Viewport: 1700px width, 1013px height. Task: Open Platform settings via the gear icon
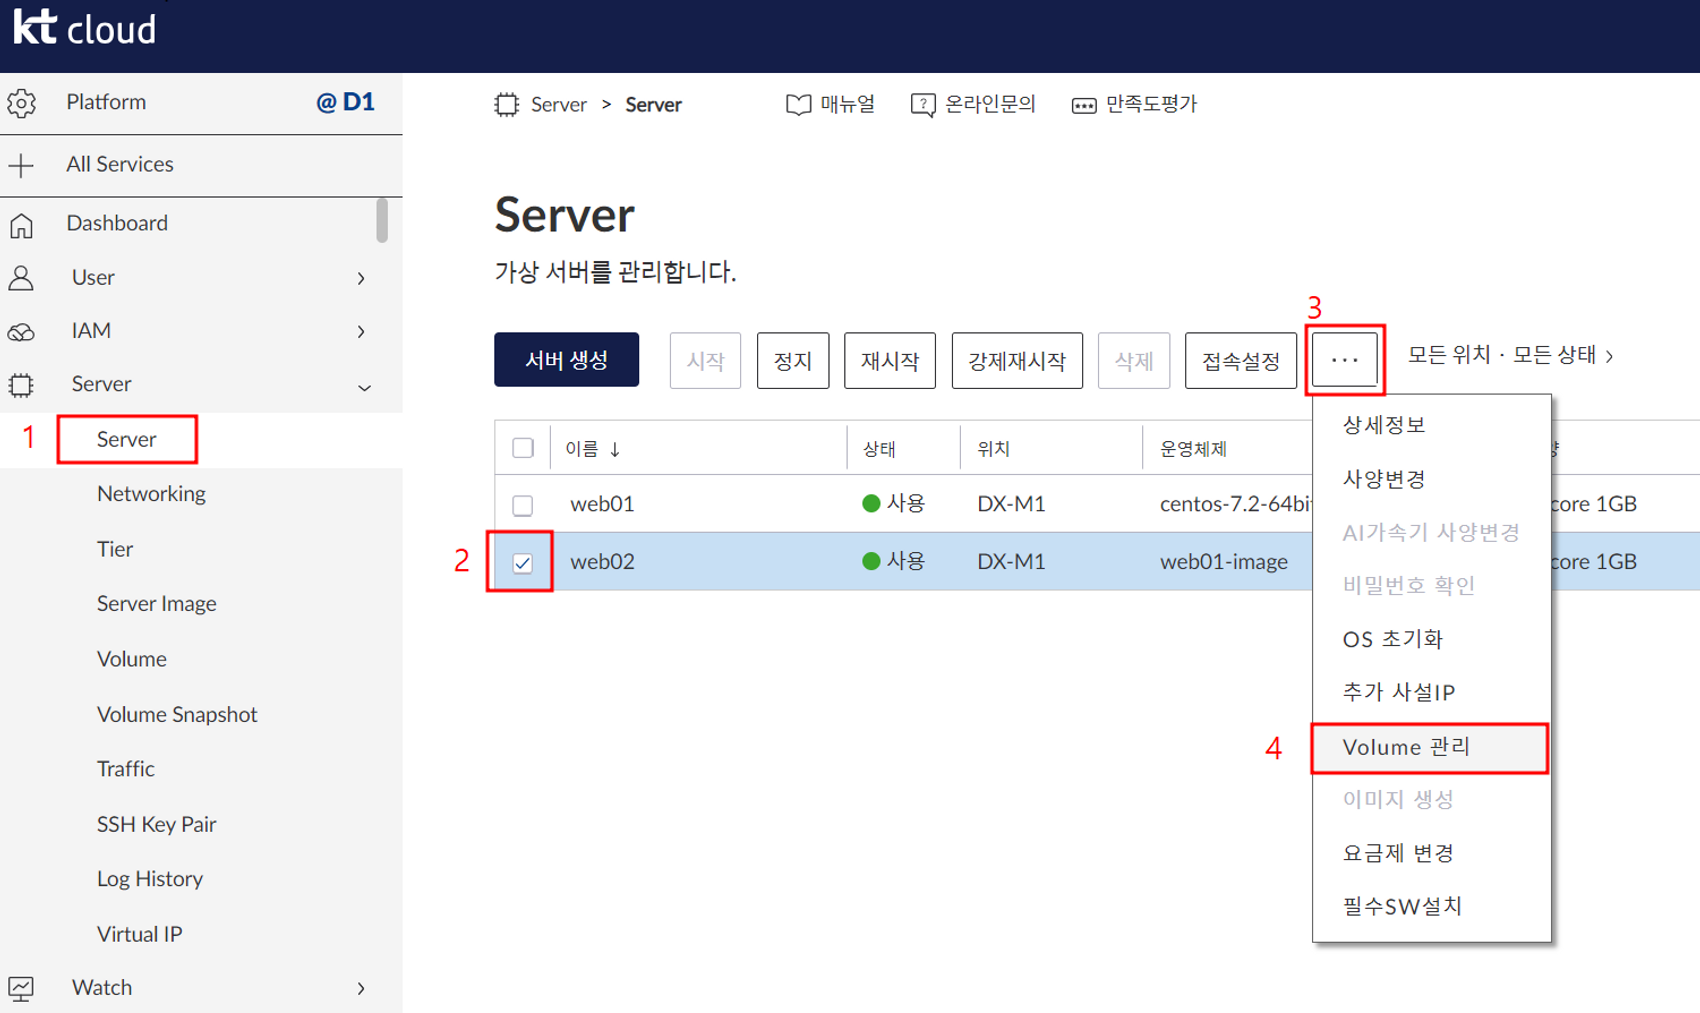(x=22, y=103)
